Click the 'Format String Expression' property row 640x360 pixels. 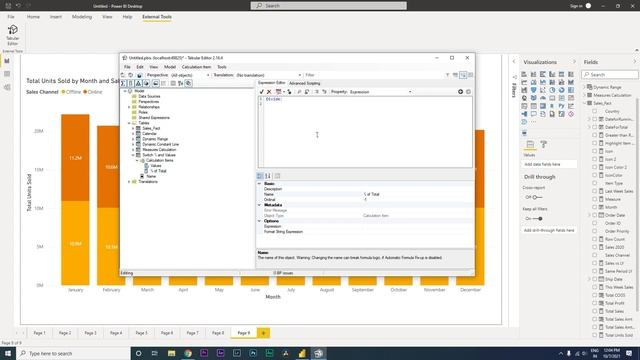pos(365,231)
